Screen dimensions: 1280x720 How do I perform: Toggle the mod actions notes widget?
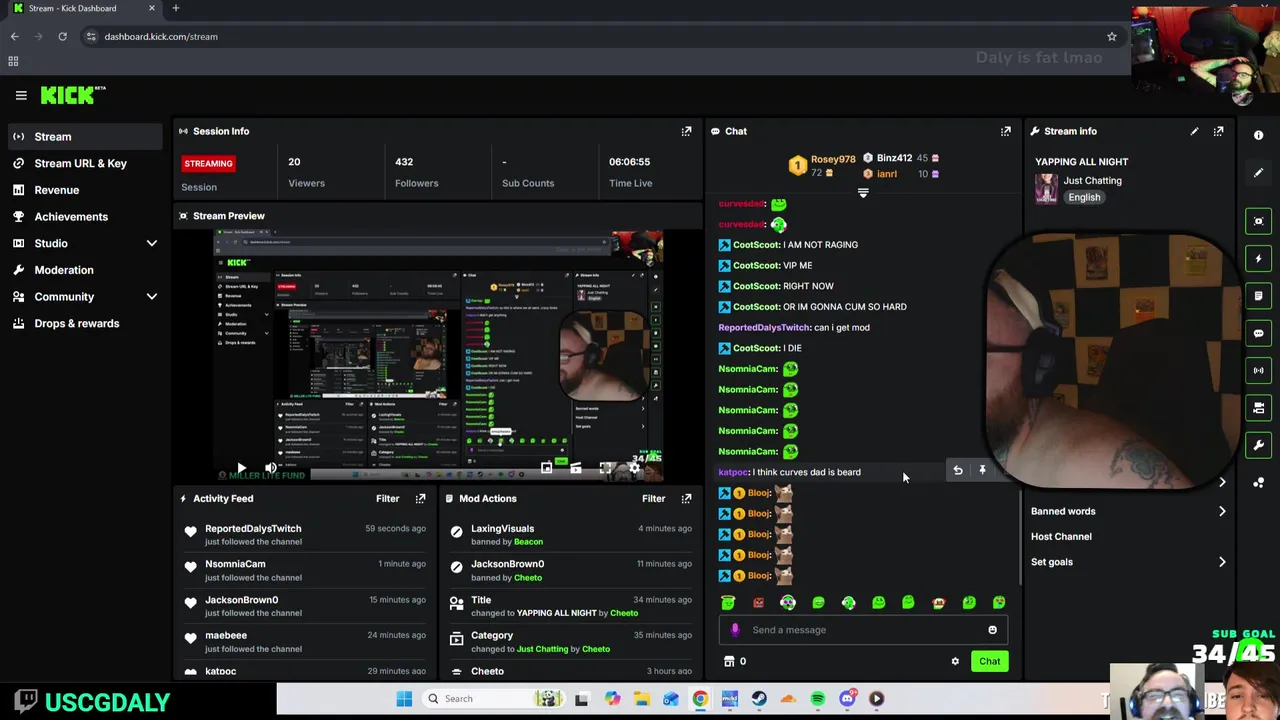[1259, 296]
